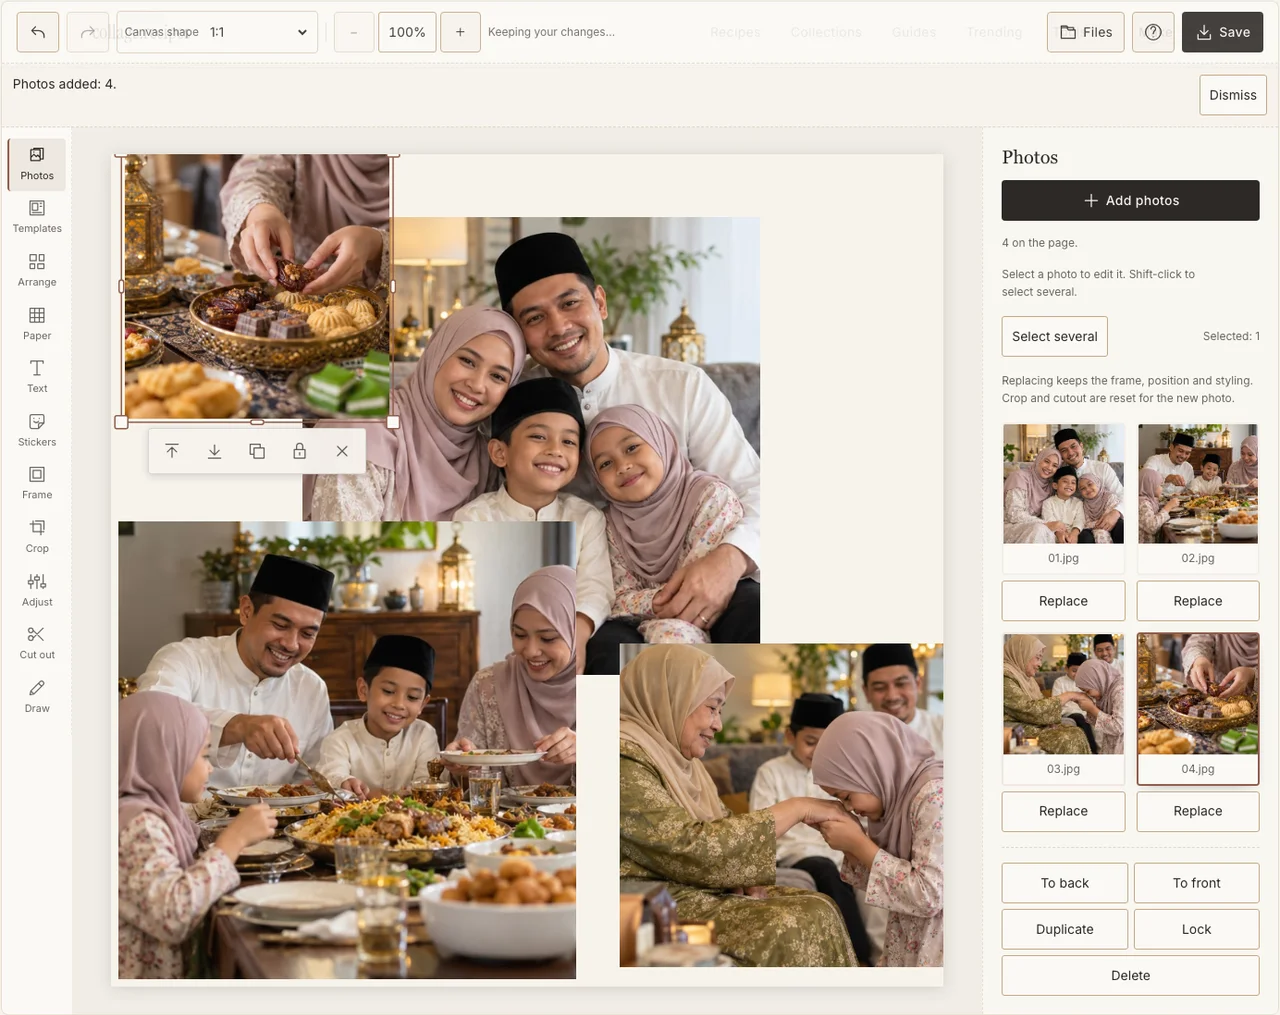Viewport: 1280px width, 1015px height.
Task: Click the redo arrow icon
Action: coord(88,32)
